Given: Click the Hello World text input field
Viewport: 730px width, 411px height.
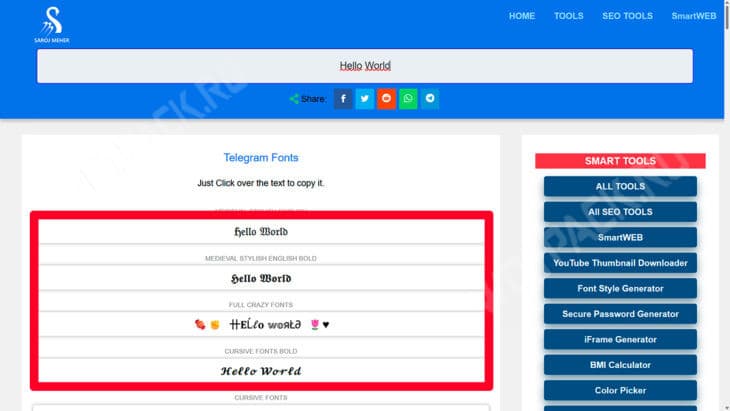Looking at the screenshot, I should (x=365, y=66).
